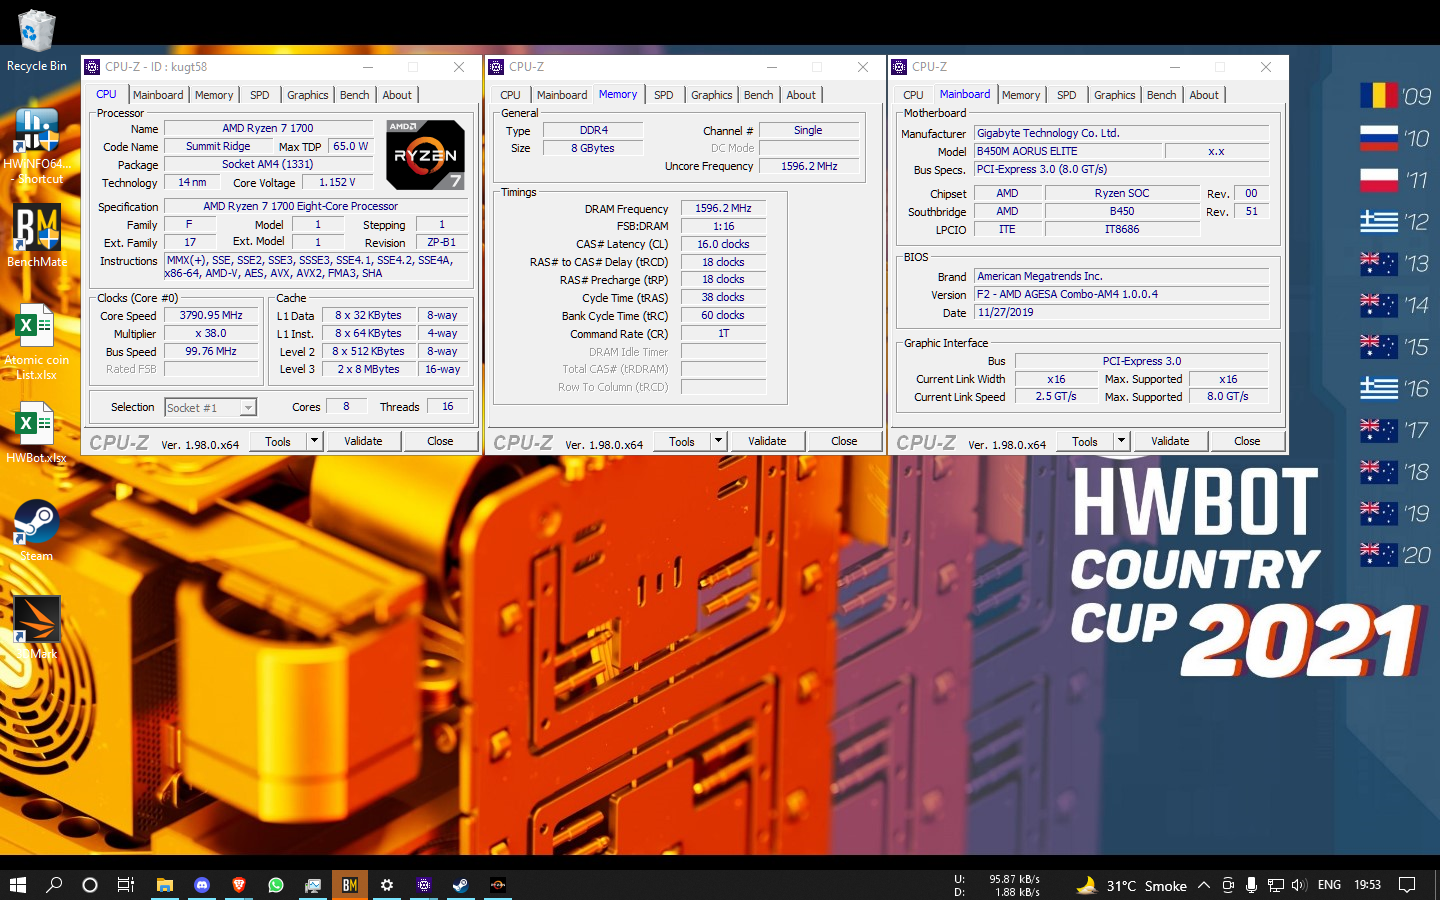
Task: Open the network tray icon
Action: tap(1276, 885)
